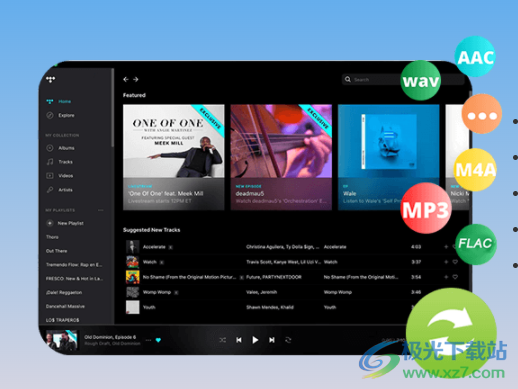
Task: Select the AAC format bubble
Action: pos(475,57)
